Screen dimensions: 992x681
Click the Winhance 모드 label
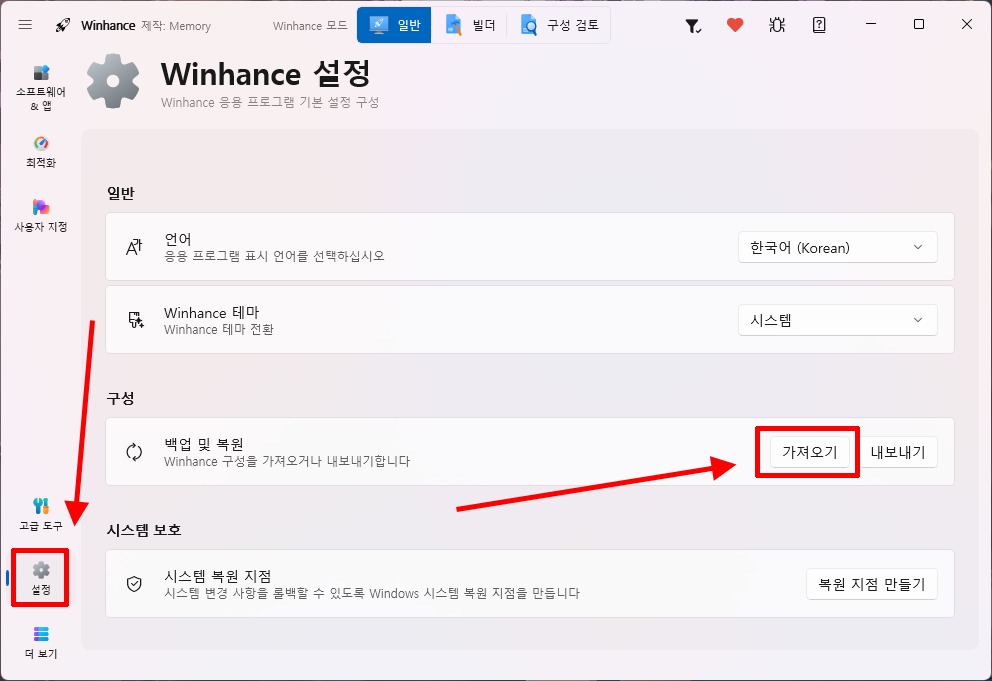[x=310, y=26]
